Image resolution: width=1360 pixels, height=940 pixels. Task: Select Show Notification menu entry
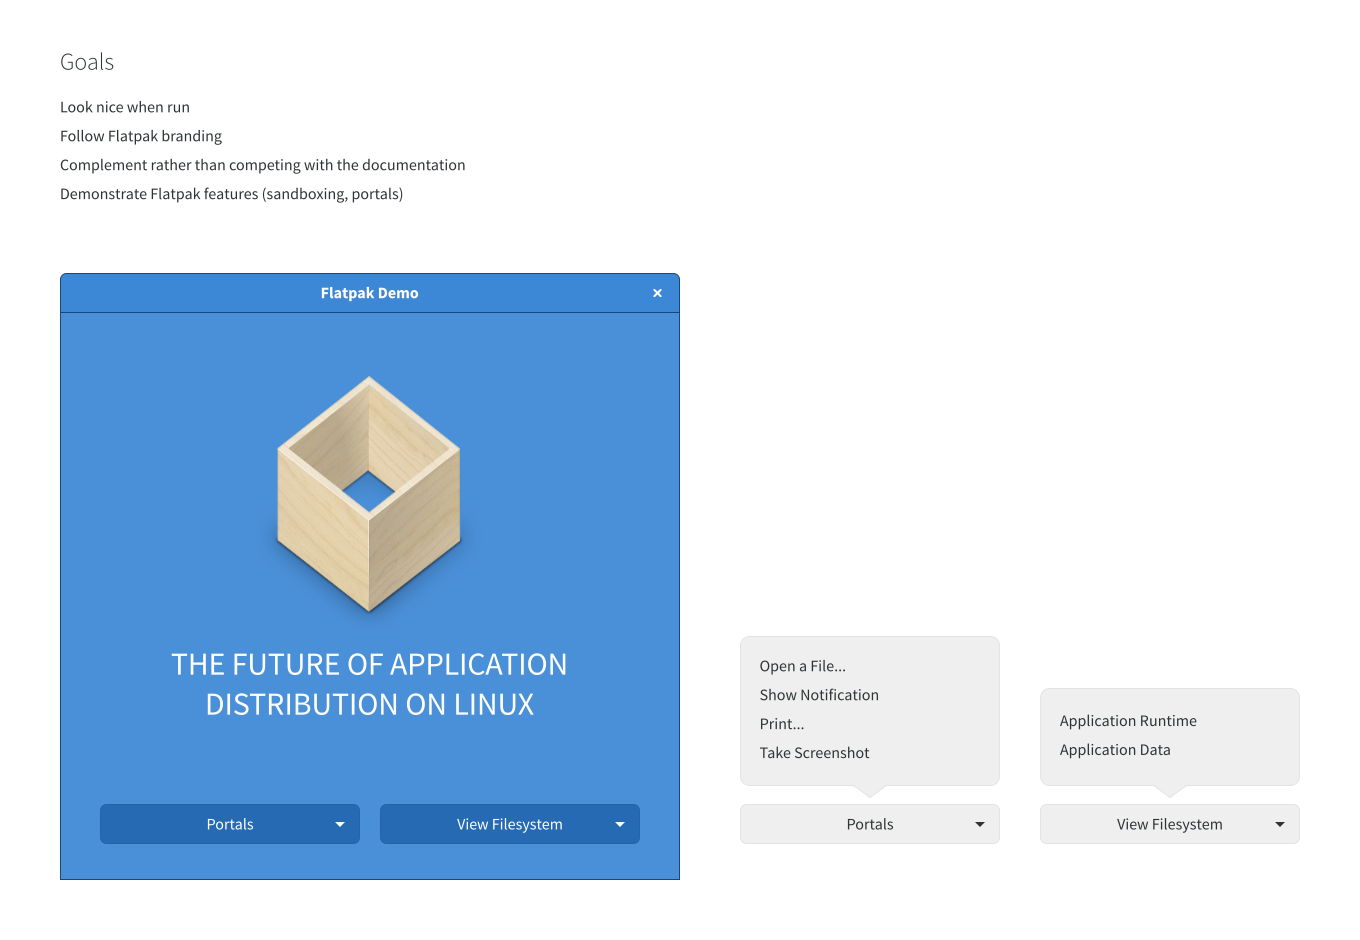[819, 695]
